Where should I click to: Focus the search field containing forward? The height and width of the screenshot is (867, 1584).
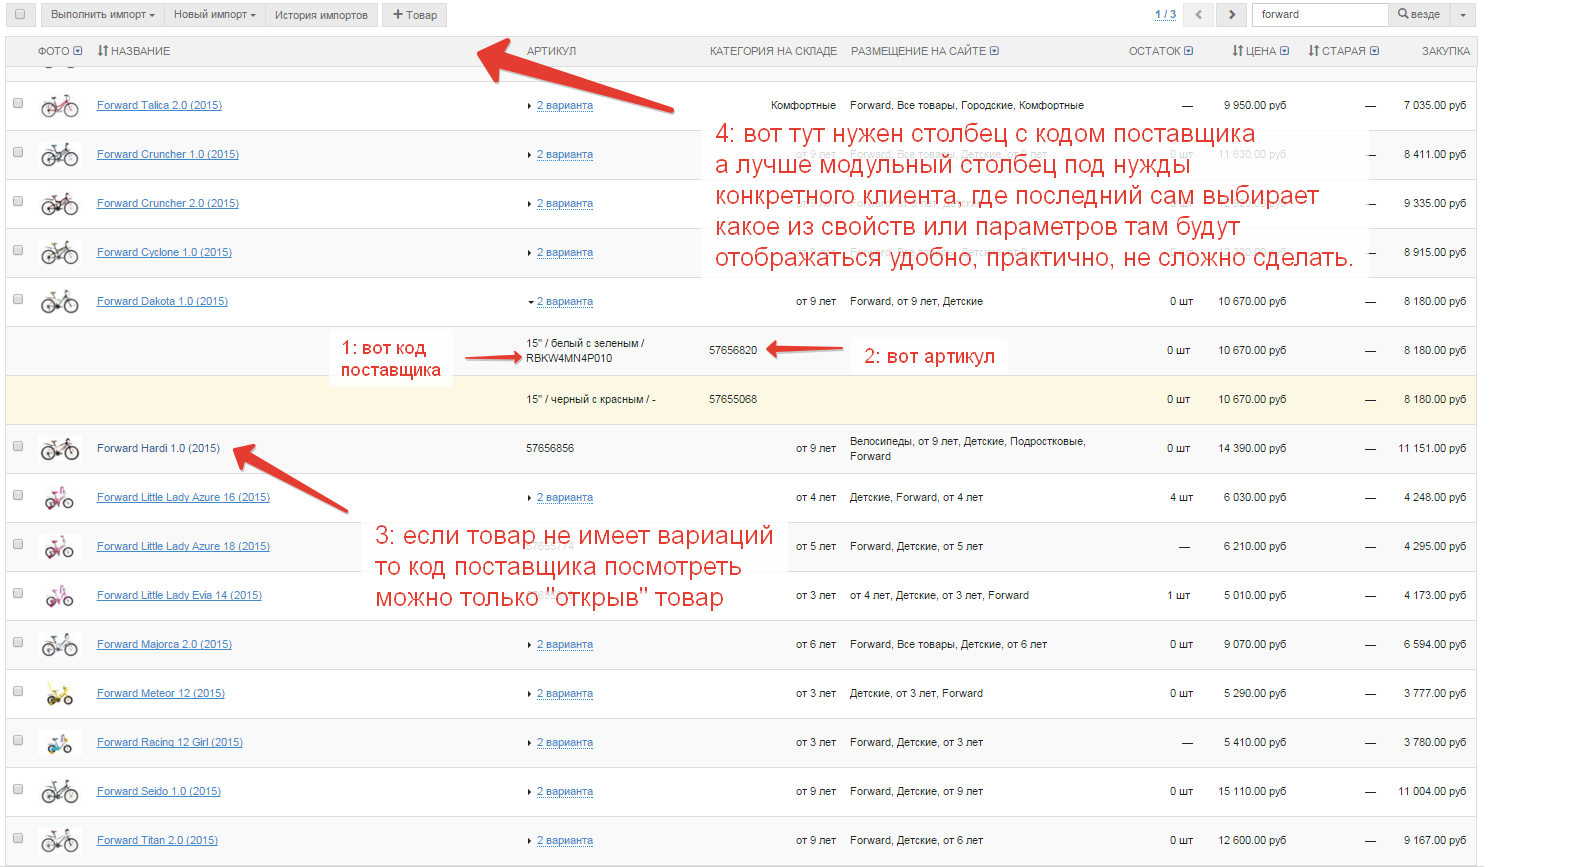pyautogui.click(x=1320, y=15)
